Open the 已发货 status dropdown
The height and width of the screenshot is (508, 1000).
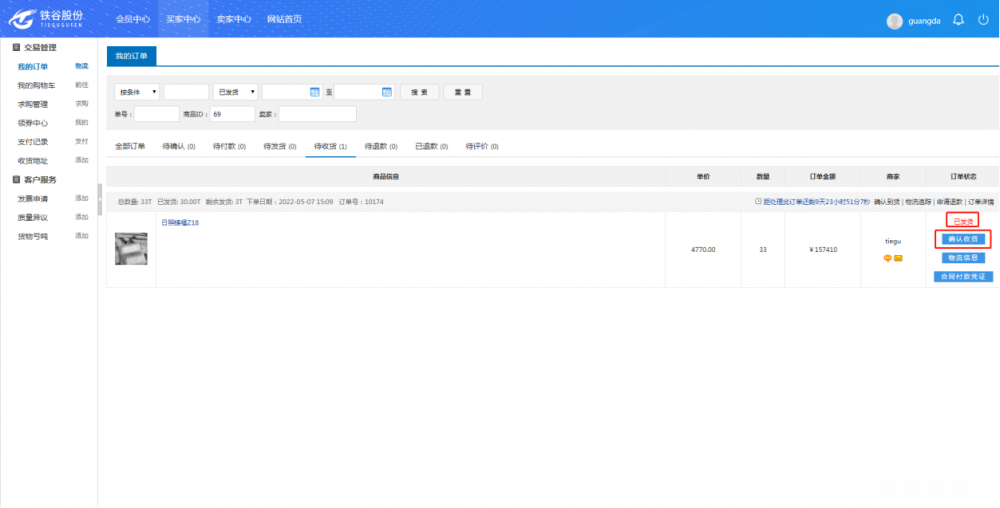pyautogui.click(x=235, y=92)
